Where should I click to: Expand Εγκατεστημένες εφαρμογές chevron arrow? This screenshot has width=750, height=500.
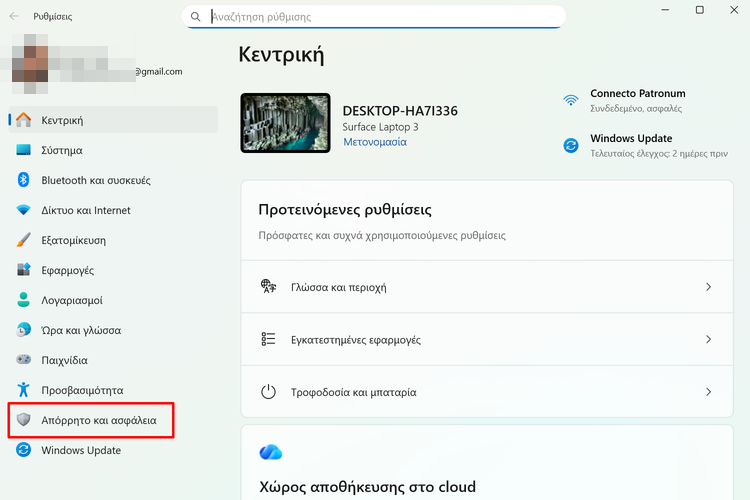coord(708,340)
